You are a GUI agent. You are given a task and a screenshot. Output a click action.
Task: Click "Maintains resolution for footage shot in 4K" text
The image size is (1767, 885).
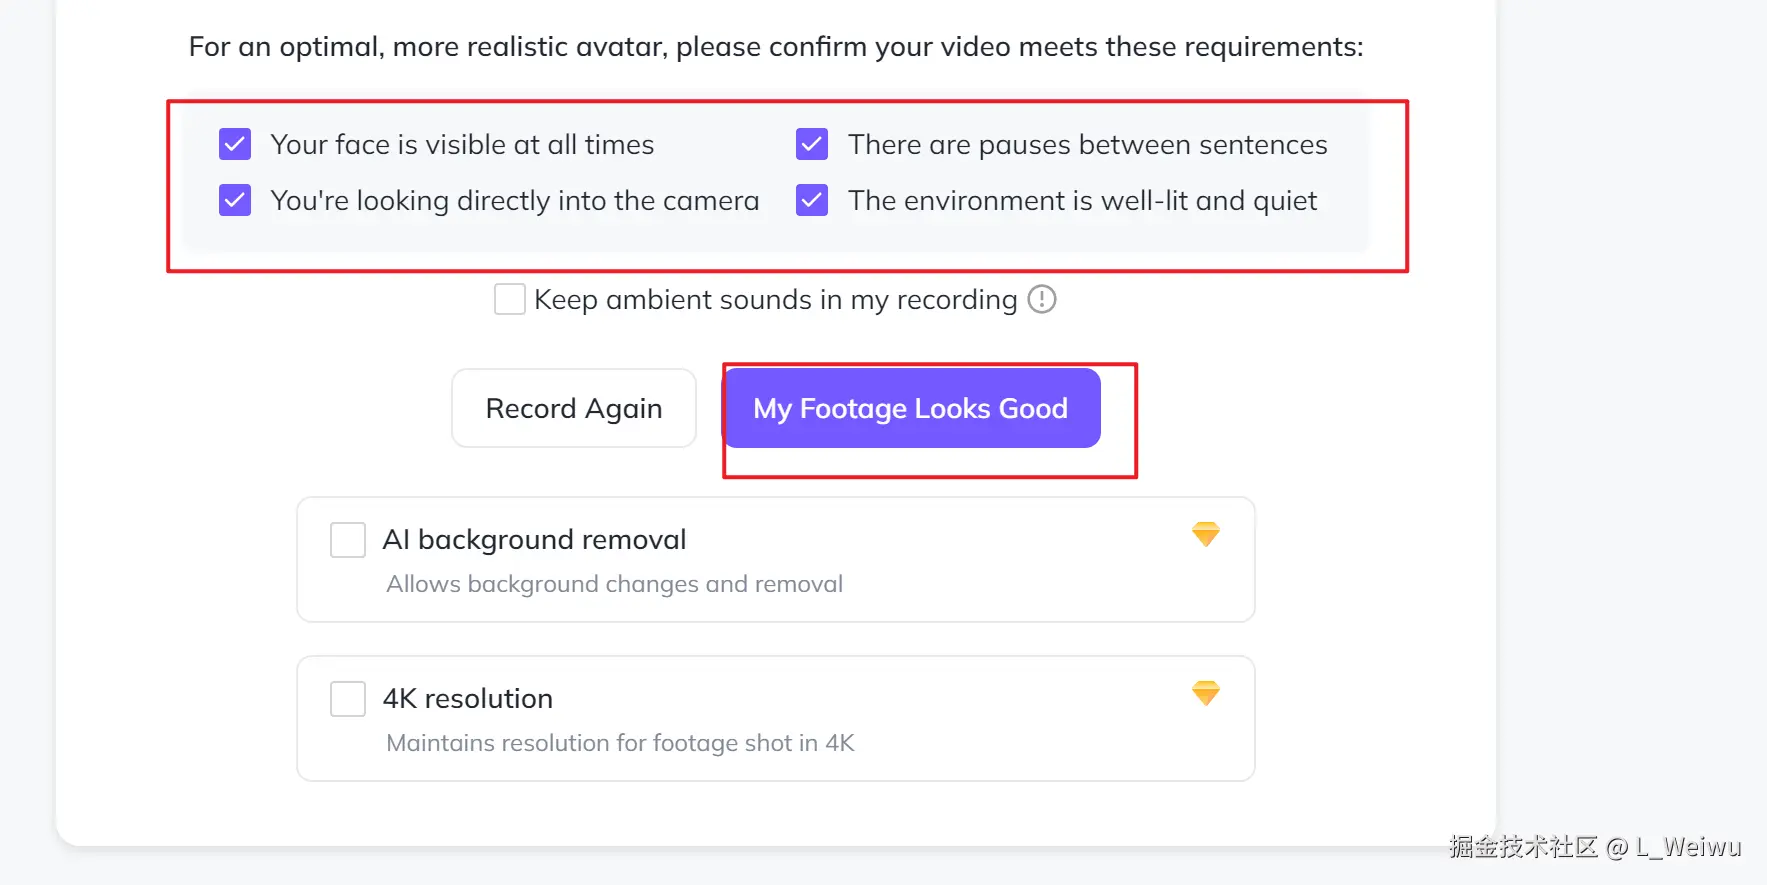(620, 743)
